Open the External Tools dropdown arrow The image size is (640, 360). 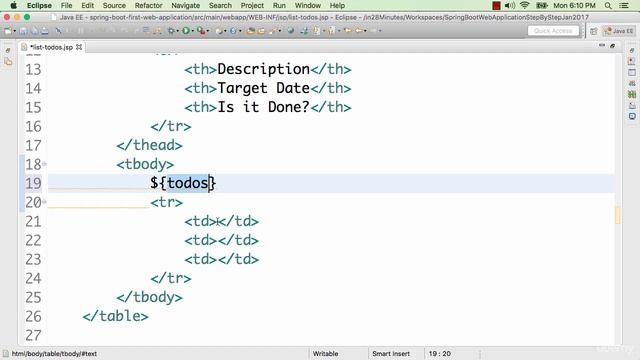coord(208,31)
